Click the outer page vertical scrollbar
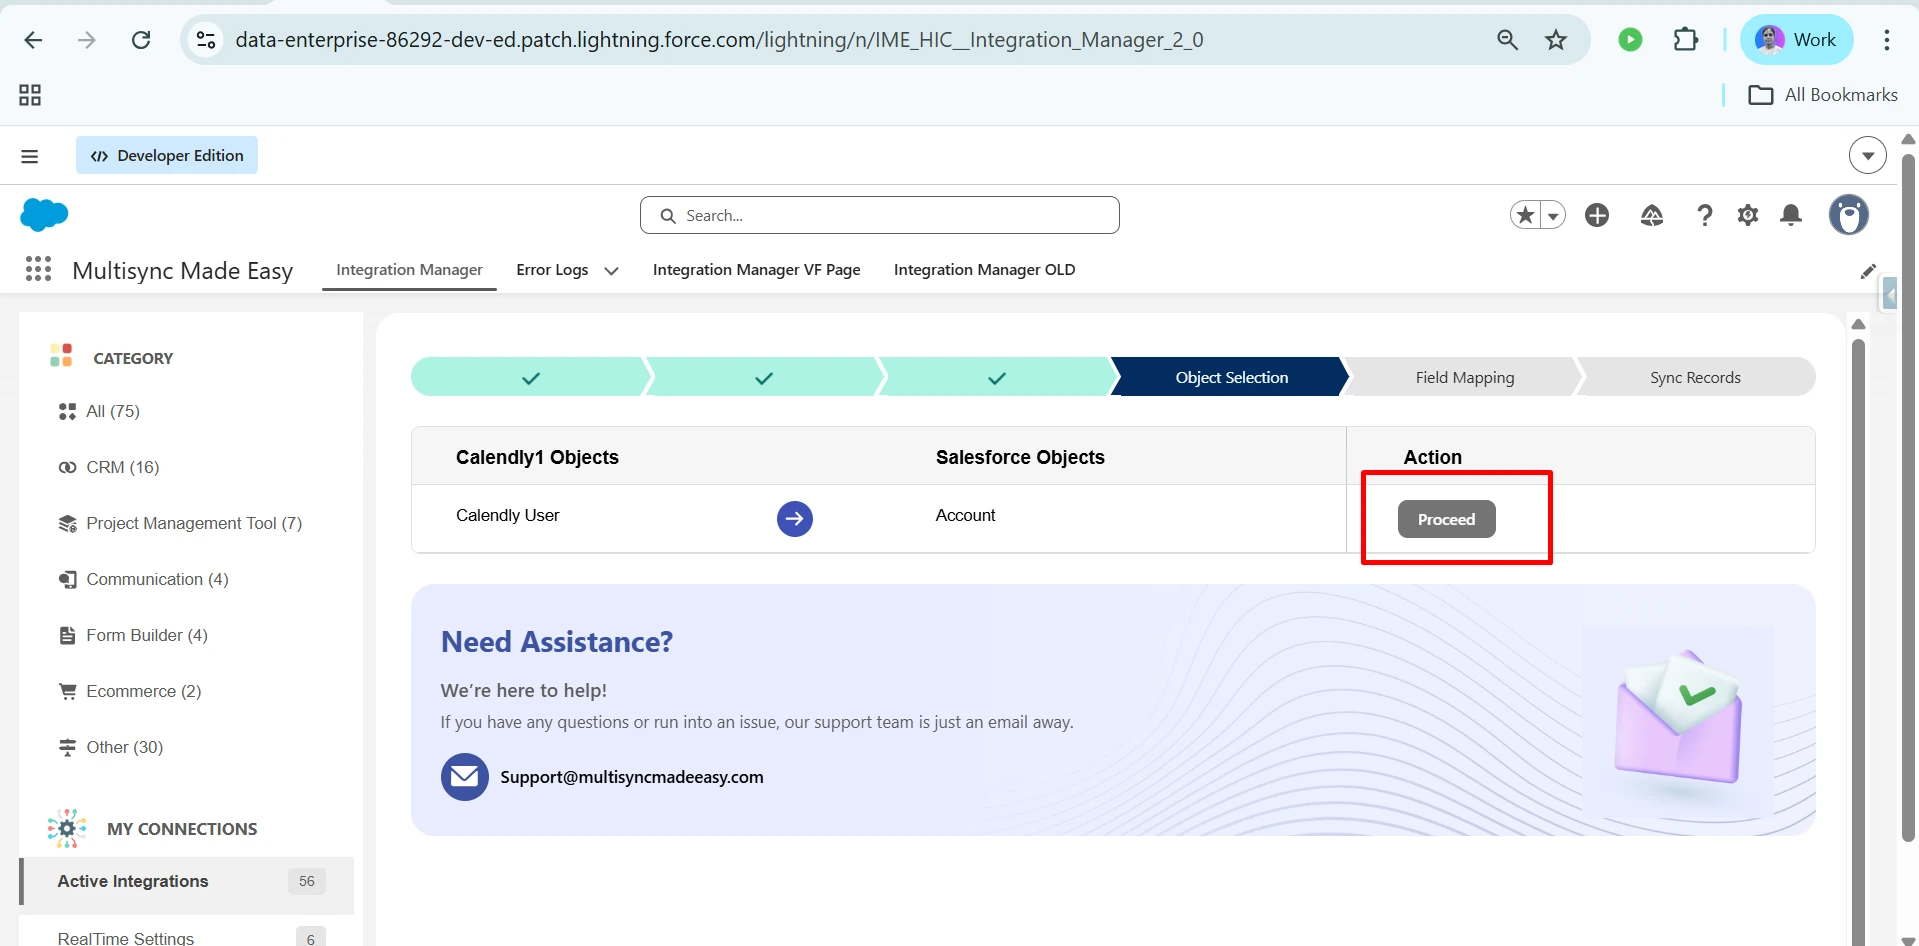Screen dimensions: 1919x946 [1908, 500]
